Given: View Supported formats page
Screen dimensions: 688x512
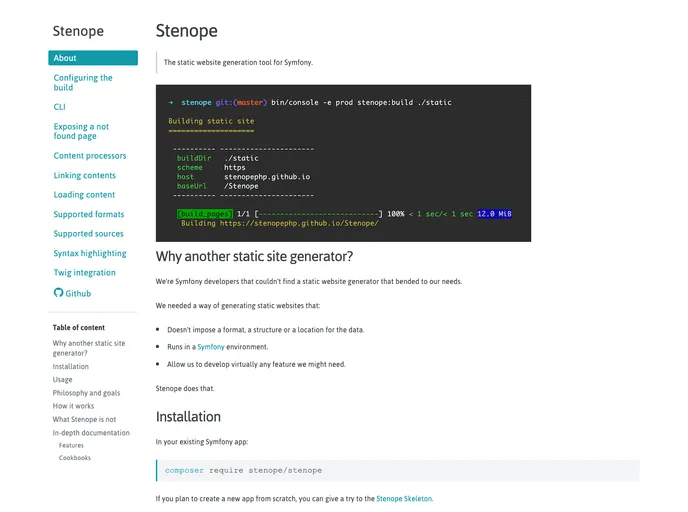Looking at the screenshot, I should (89, 214).
